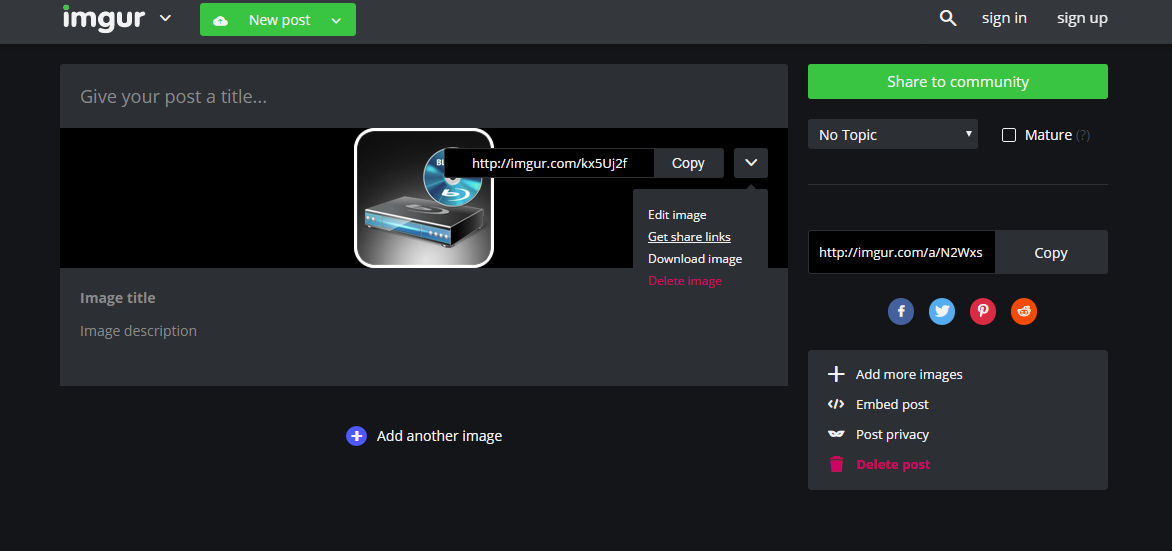Click the Image description field
Viewport: 1172px width, 551px height.
point(138,330)
